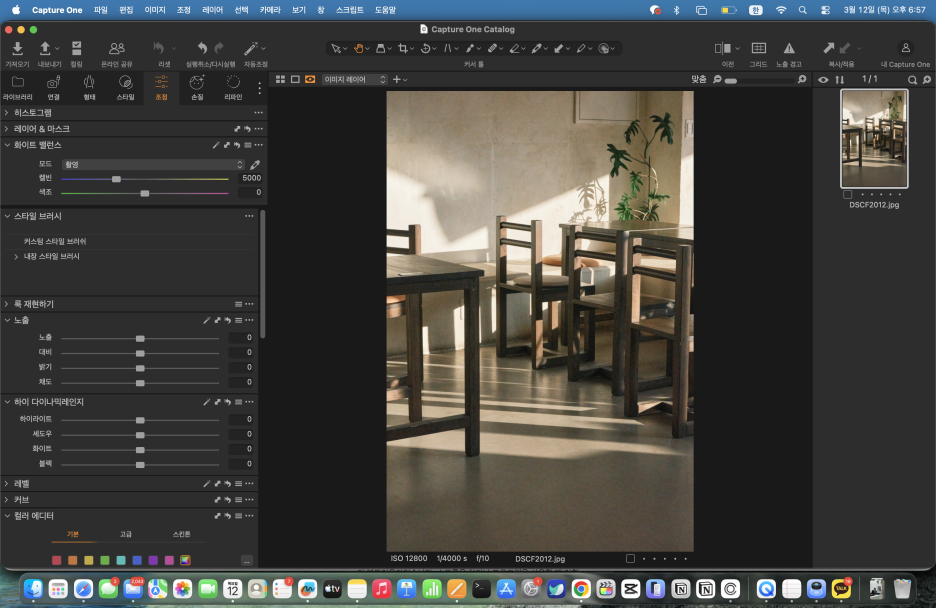Open the 이미지 레이어 layer dropdown
The width and height of the screenshot is (936, 608).
pyautogui.click(x=355, y=79)
